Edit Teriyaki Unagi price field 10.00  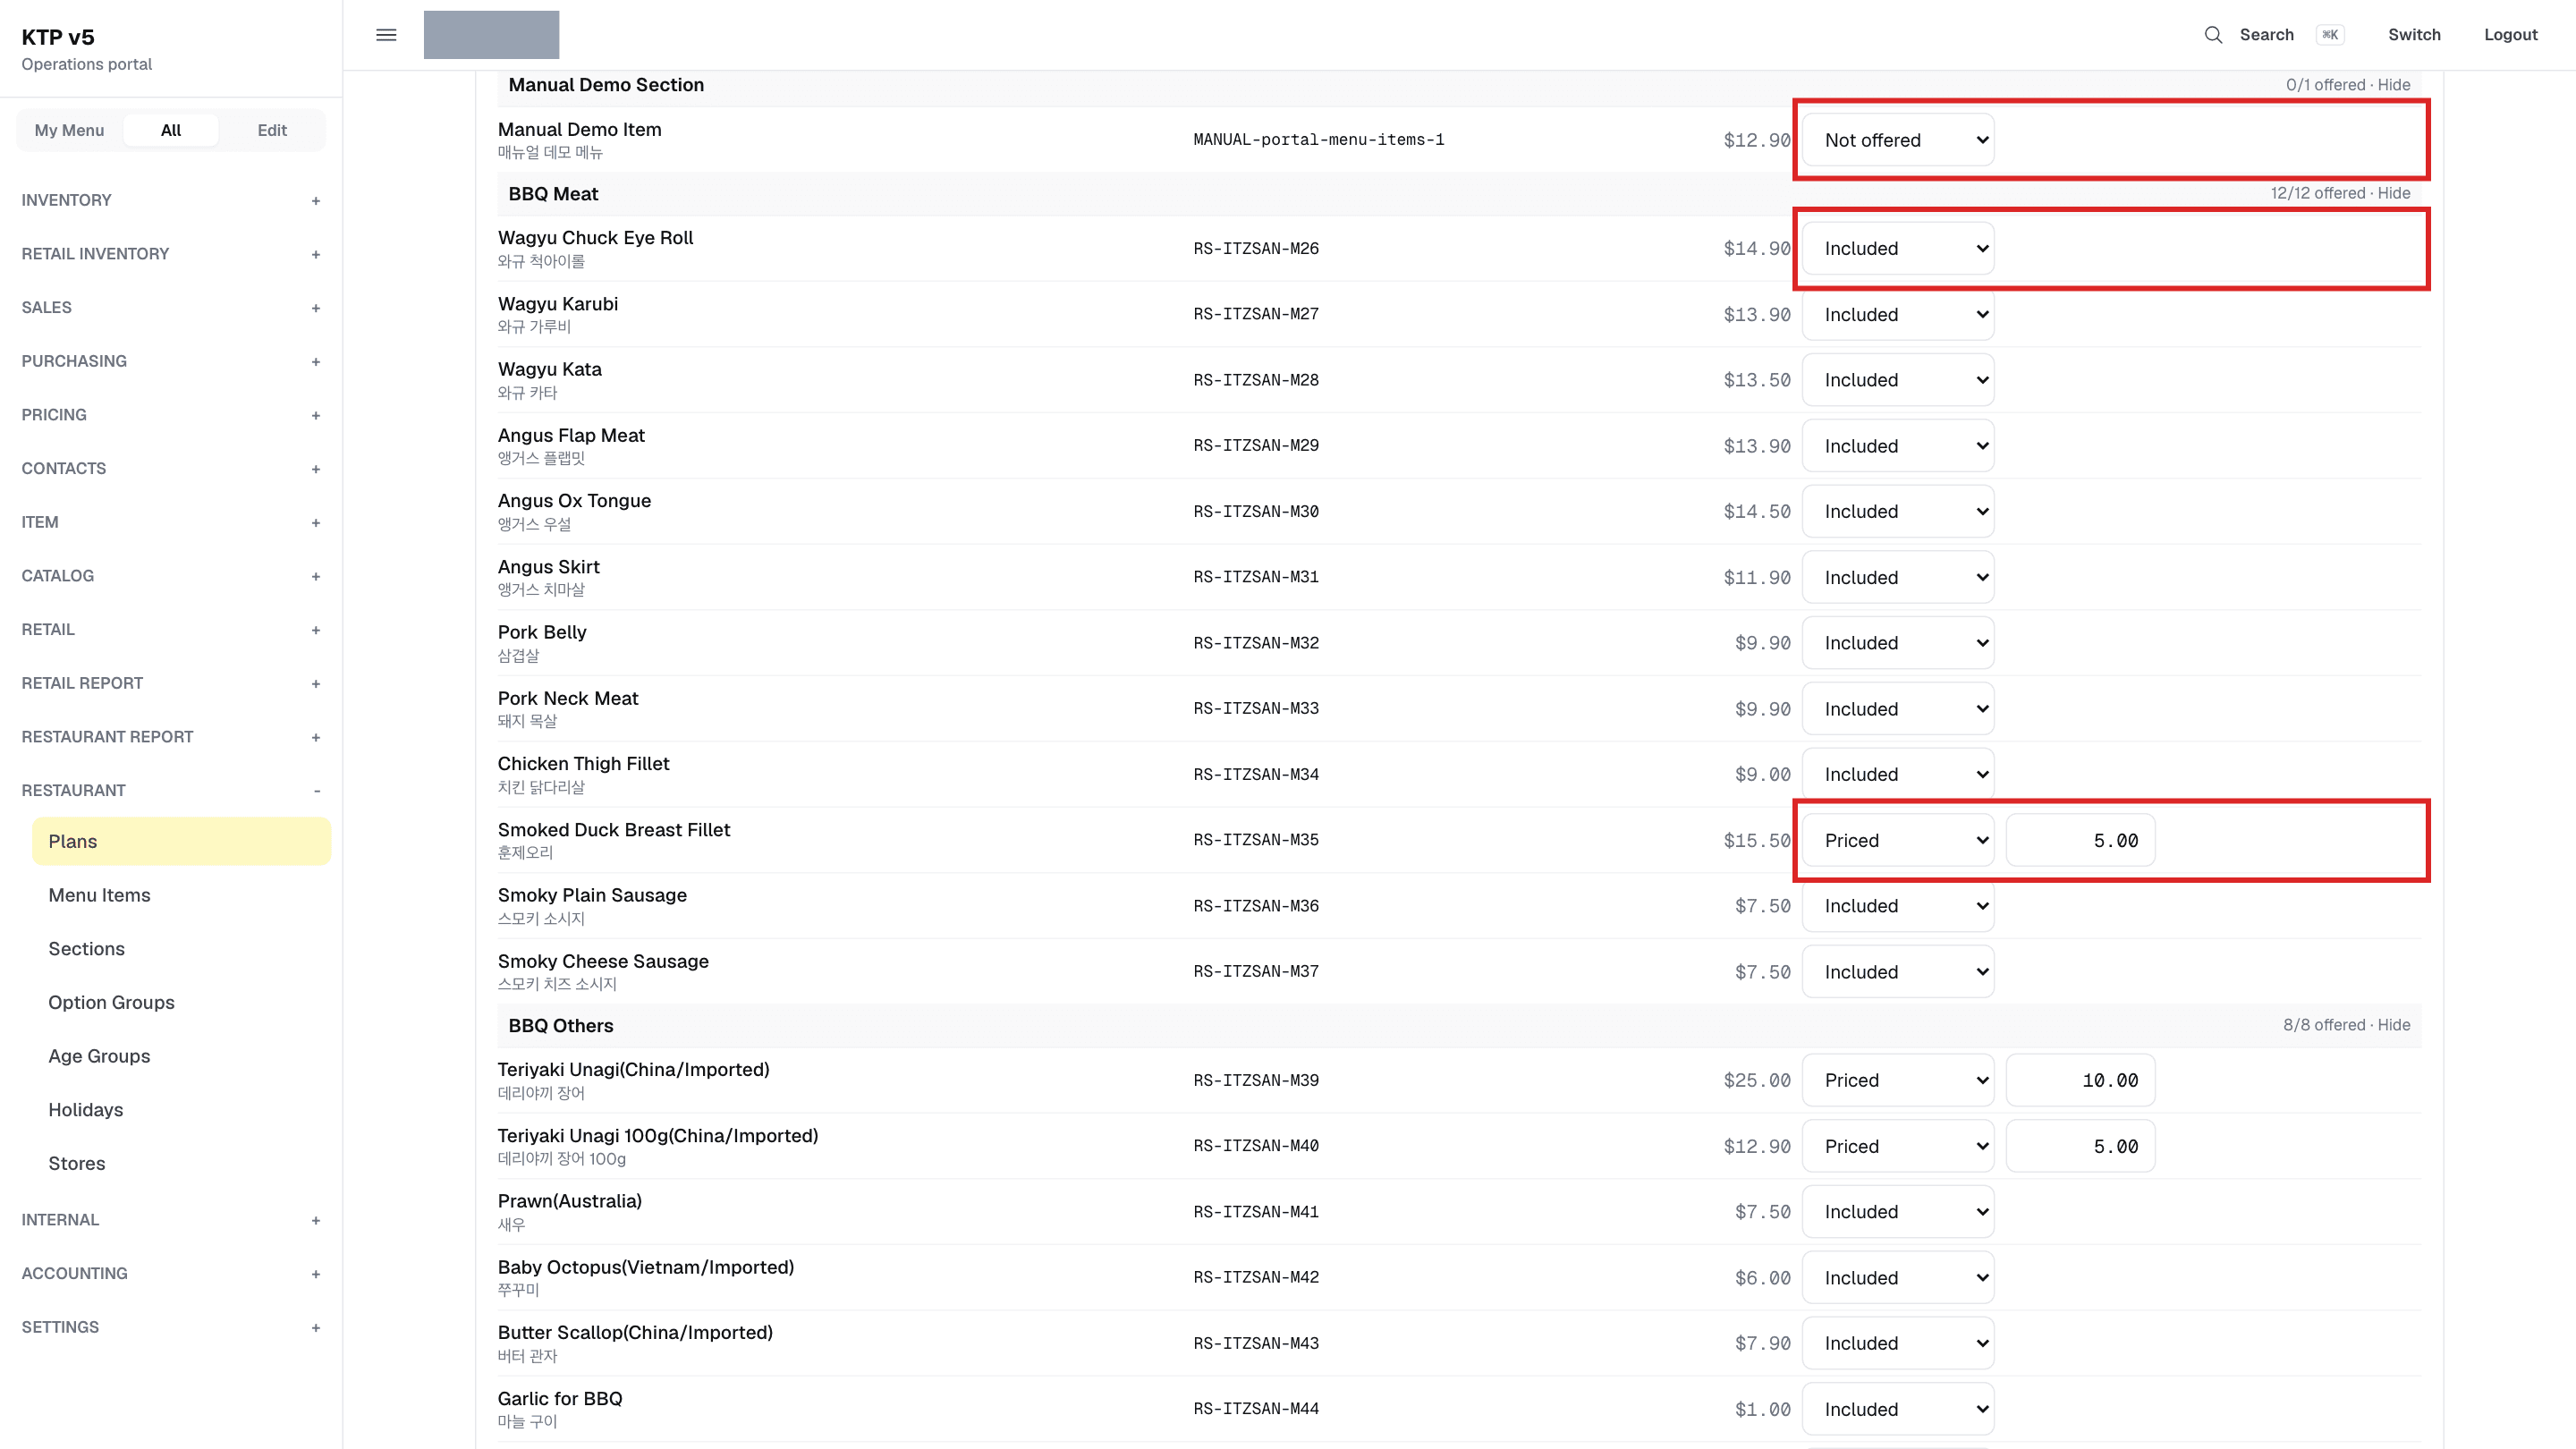point(2080,1080)
